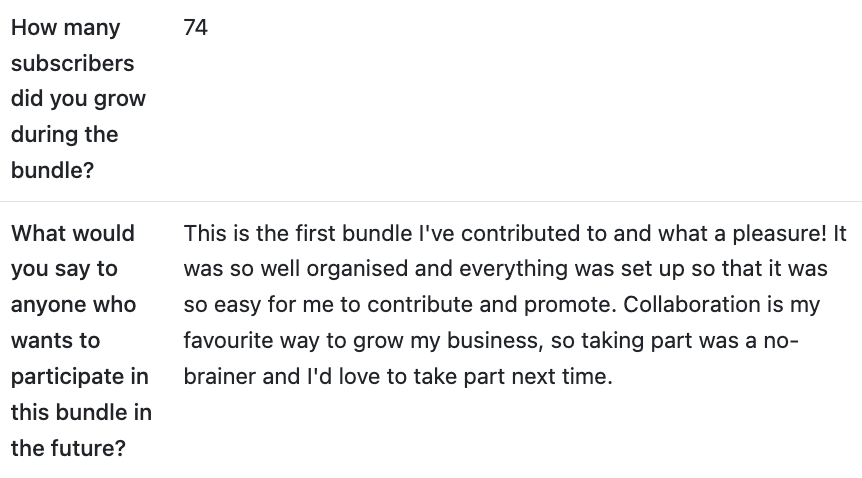Click "during the" in the first question

click(x=64, y=134)
